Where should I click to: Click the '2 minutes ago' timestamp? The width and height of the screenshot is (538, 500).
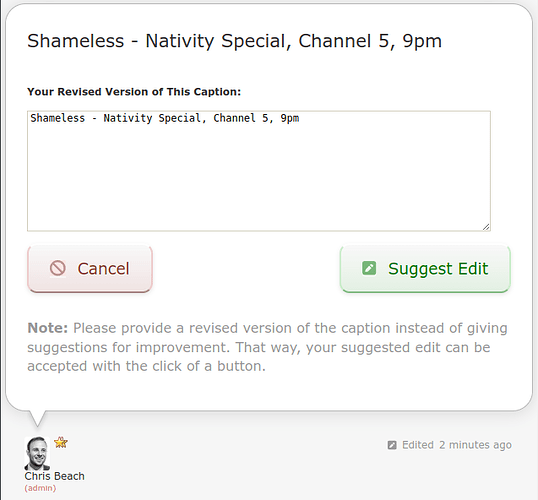476,445
